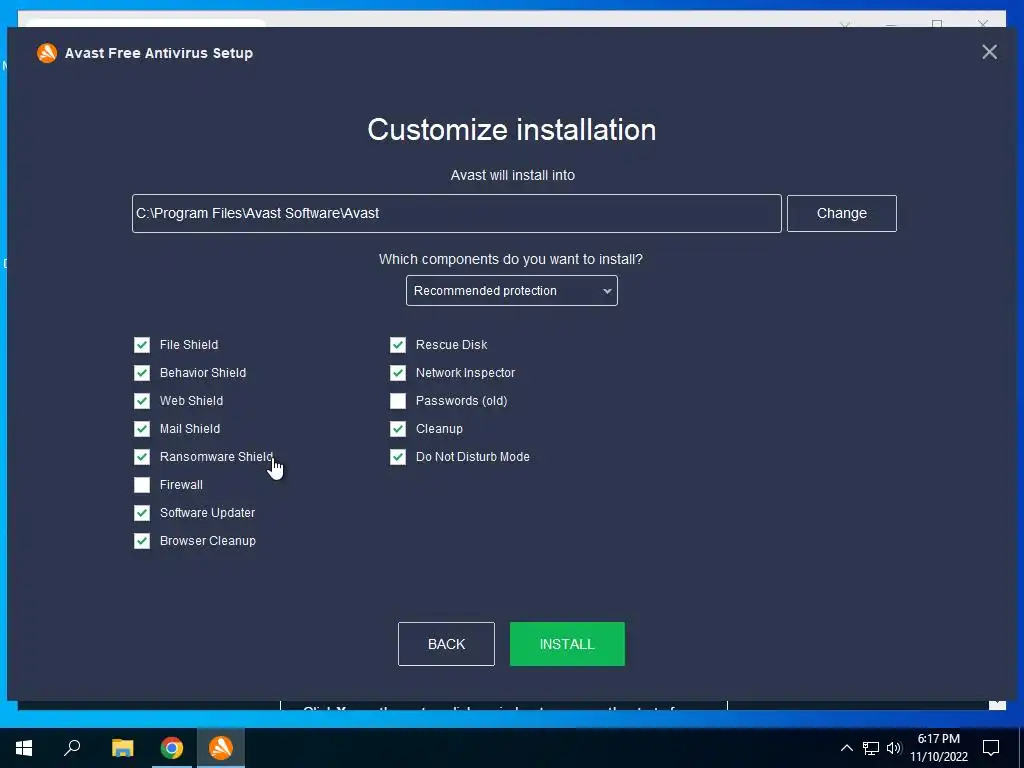
Task: Close the Avast setup dialog
Action: point(989,52)
